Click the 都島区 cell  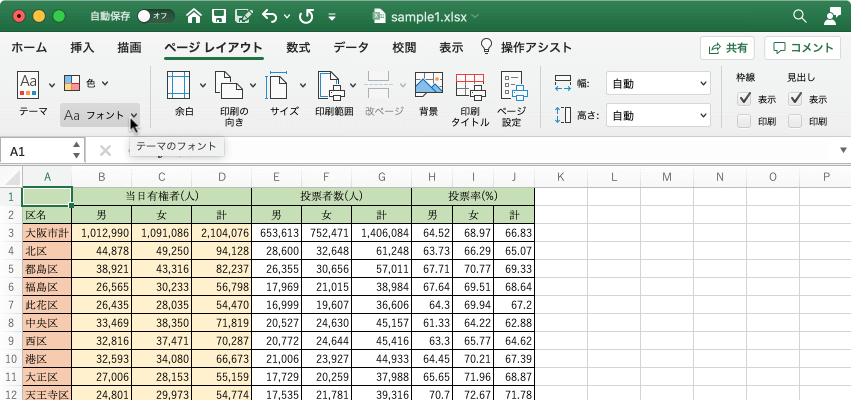47,269
